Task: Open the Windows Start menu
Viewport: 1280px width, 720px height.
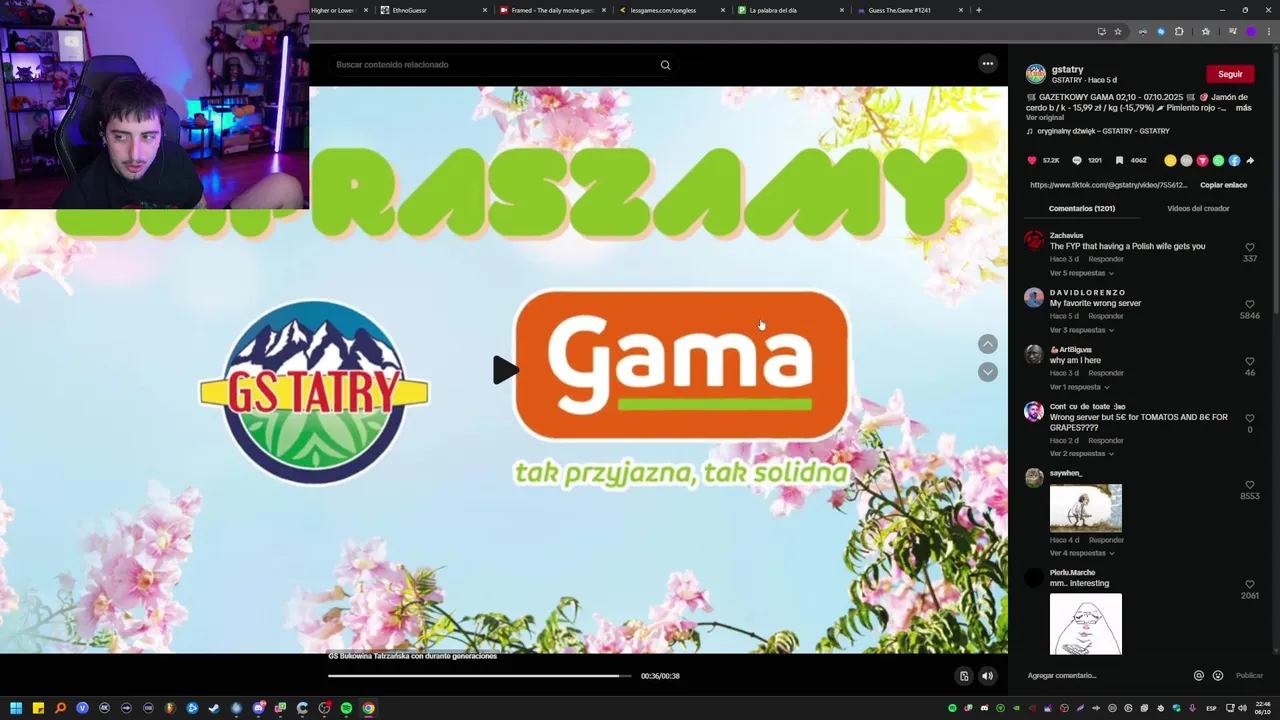Action: click(x=16, y=708)
